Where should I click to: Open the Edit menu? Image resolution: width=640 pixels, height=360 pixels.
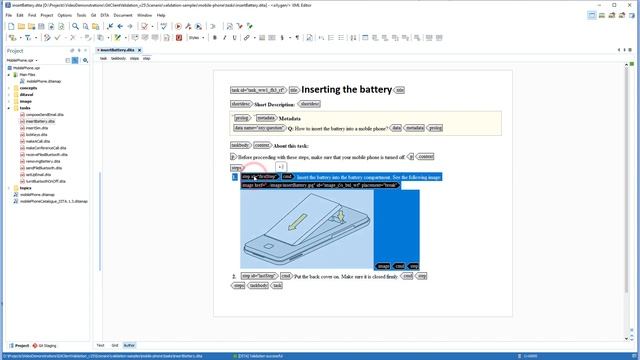click(20, 15)
